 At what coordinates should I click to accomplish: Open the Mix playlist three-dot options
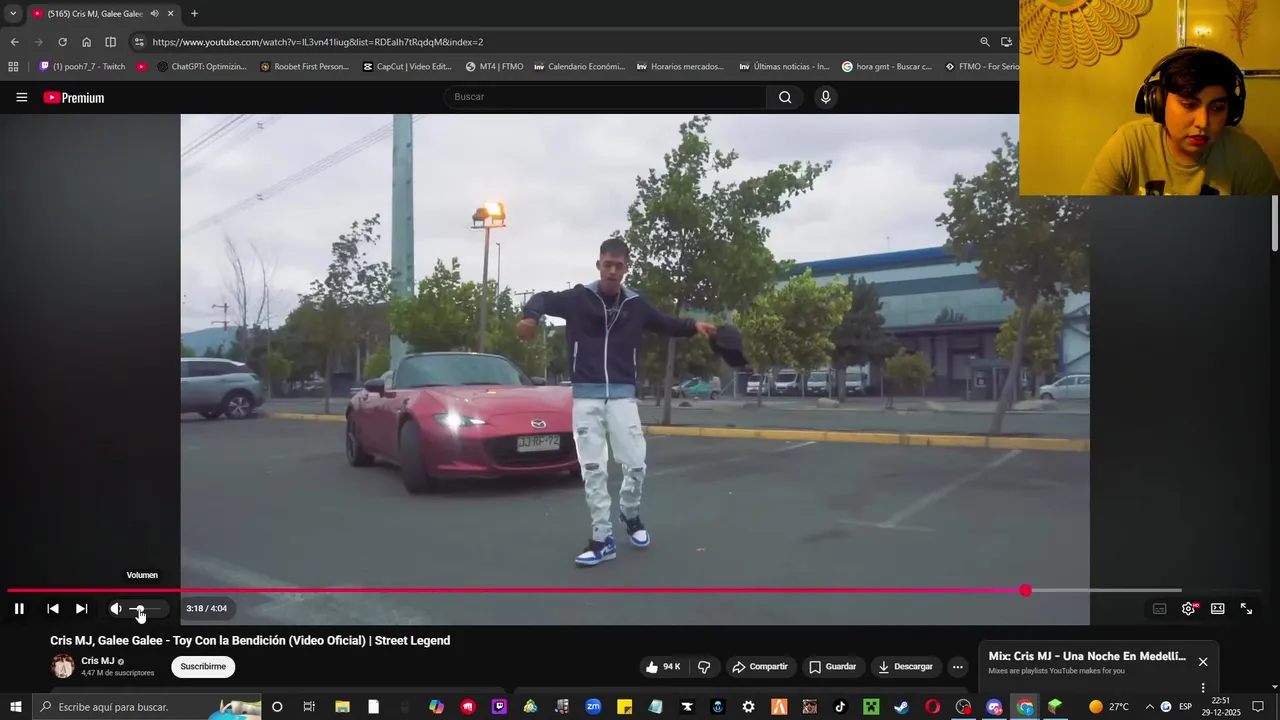pyautogui.click(x=1203, y=688)
